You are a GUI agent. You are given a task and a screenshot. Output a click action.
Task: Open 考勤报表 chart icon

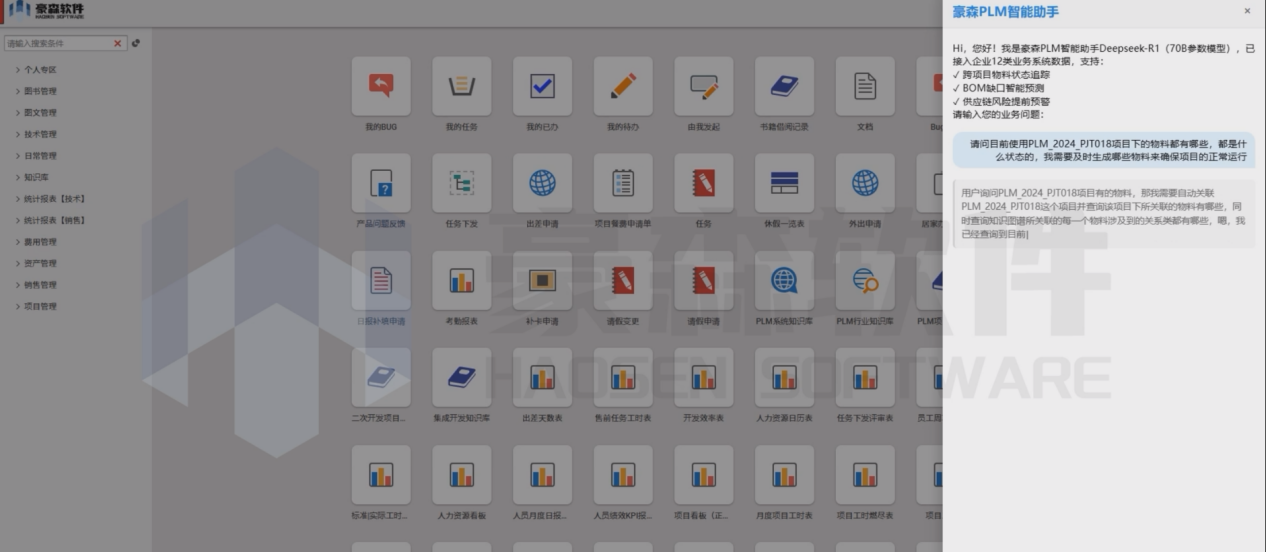(x=462, y=280)
